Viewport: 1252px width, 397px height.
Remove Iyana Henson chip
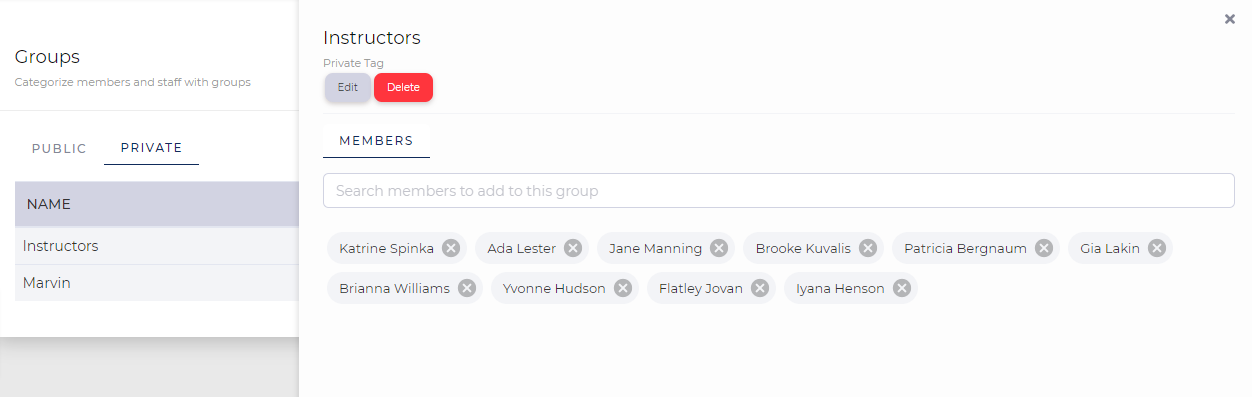902,288
